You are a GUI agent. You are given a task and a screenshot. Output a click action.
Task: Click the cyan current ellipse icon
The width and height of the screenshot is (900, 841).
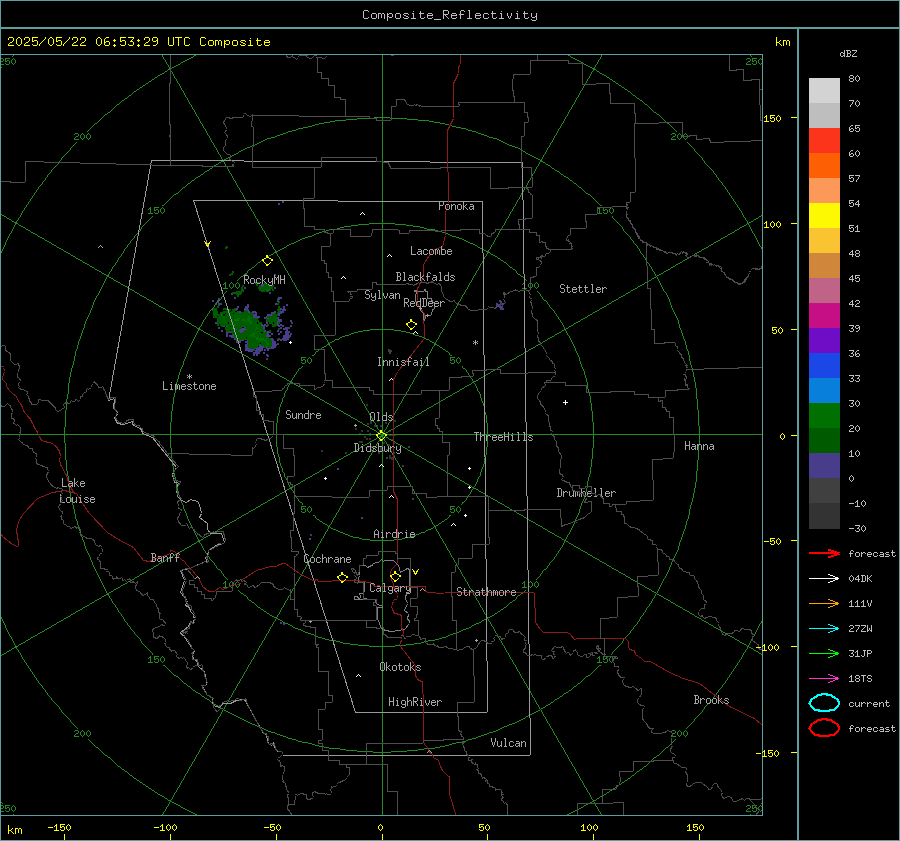coord(824,703)
